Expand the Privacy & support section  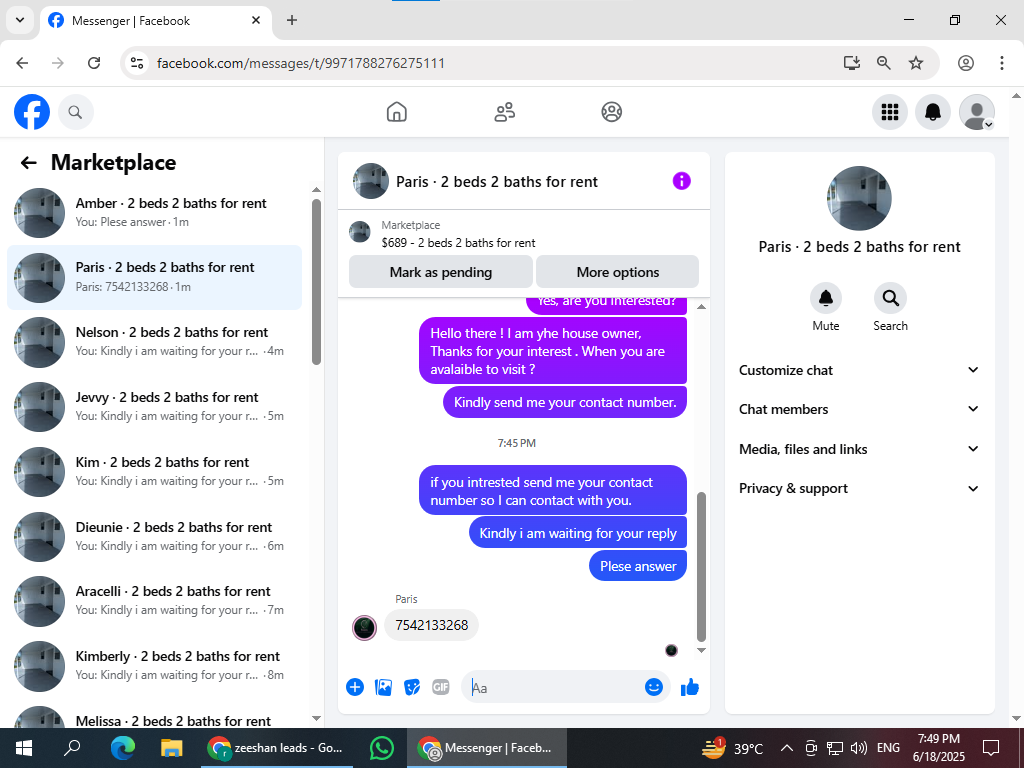tap(859, 488)
